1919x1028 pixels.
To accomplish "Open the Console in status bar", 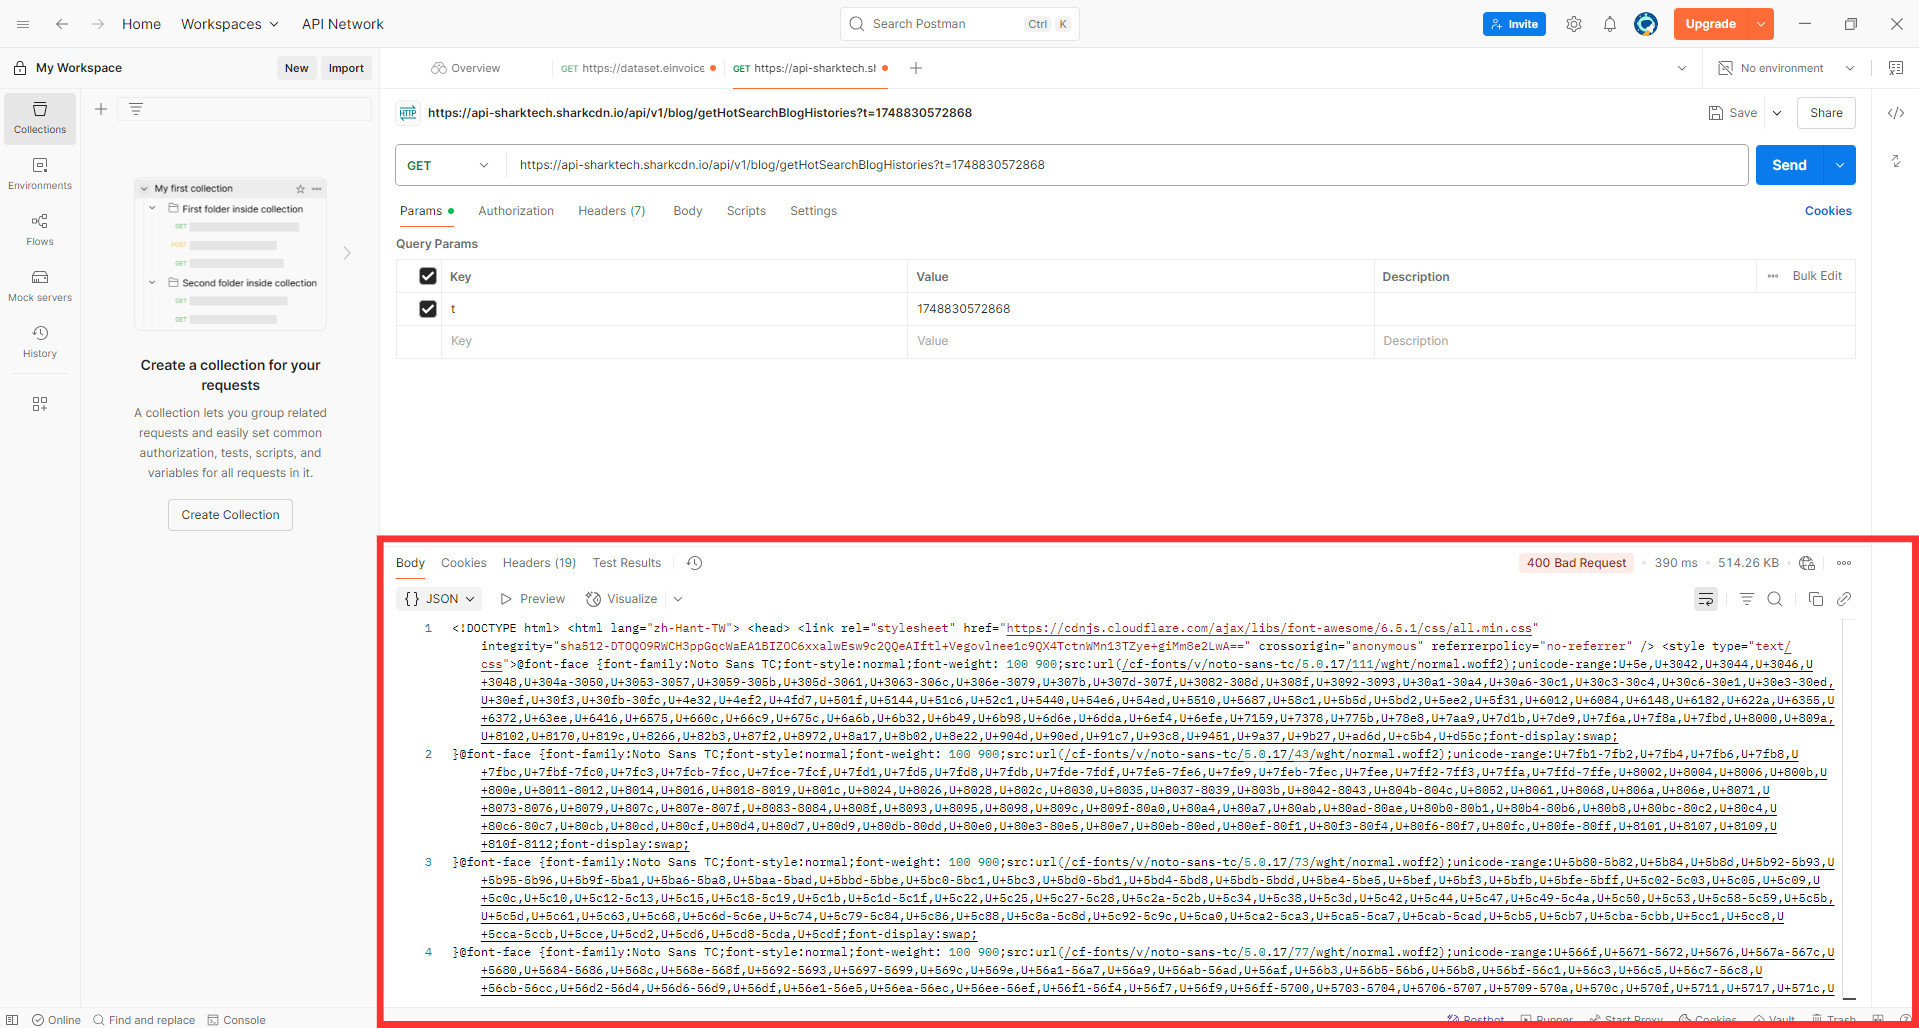I will pyautogui.click(x=237, y=1020).
